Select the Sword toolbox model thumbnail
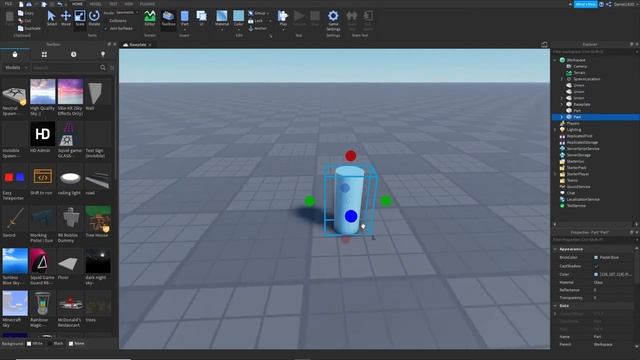The width and height of the screenshot is (640, 360). [x=15, y=218]
